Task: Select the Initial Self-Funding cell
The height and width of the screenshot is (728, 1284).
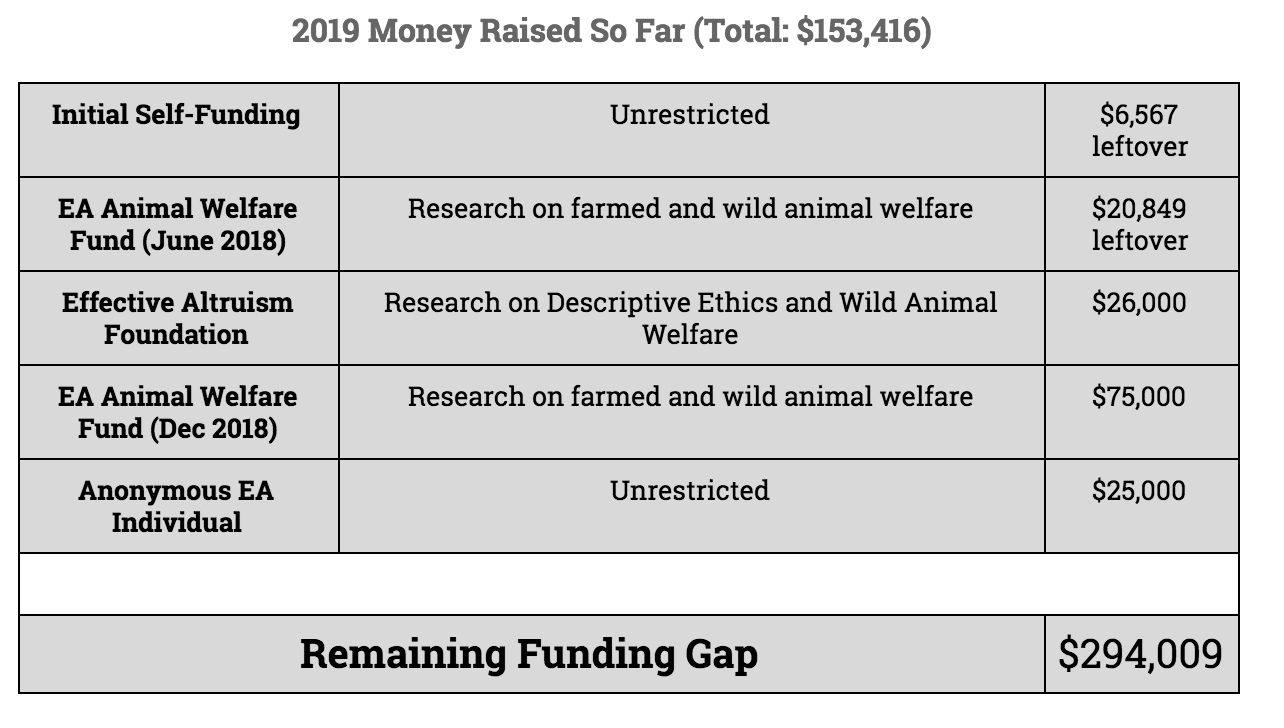Action: [x=176, y=115]
